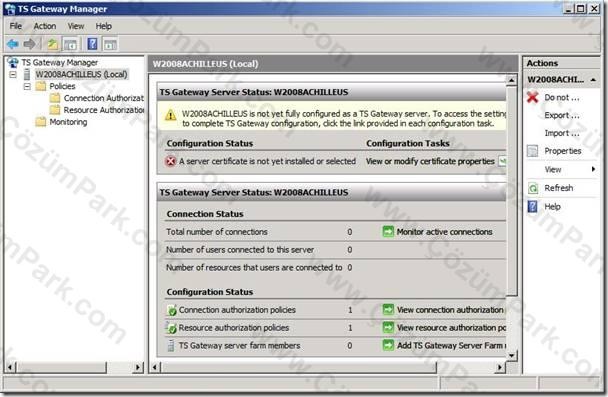Click the Forward arrow toolbar icon
The image size is (608, 397).
pos(29,44)
